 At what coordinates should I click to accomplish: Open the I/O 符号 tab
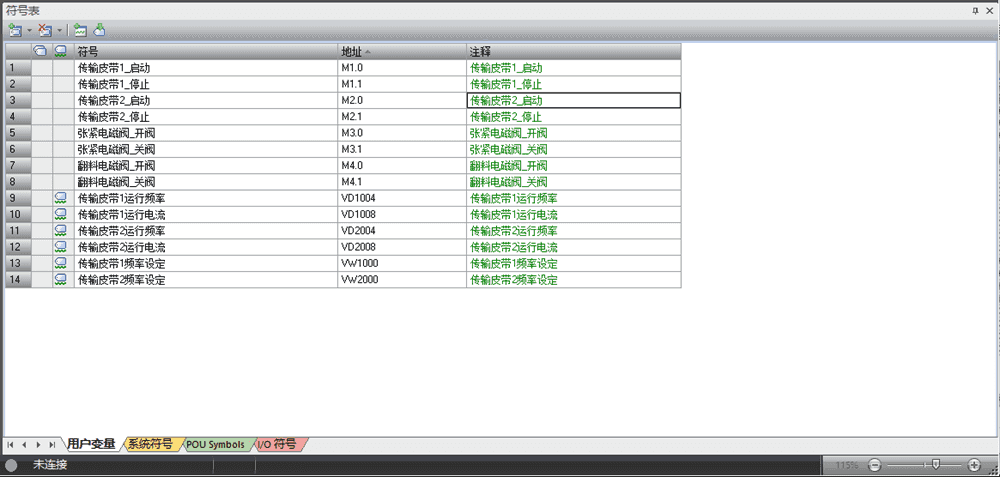pyautogui.click(x=278, y=444)
